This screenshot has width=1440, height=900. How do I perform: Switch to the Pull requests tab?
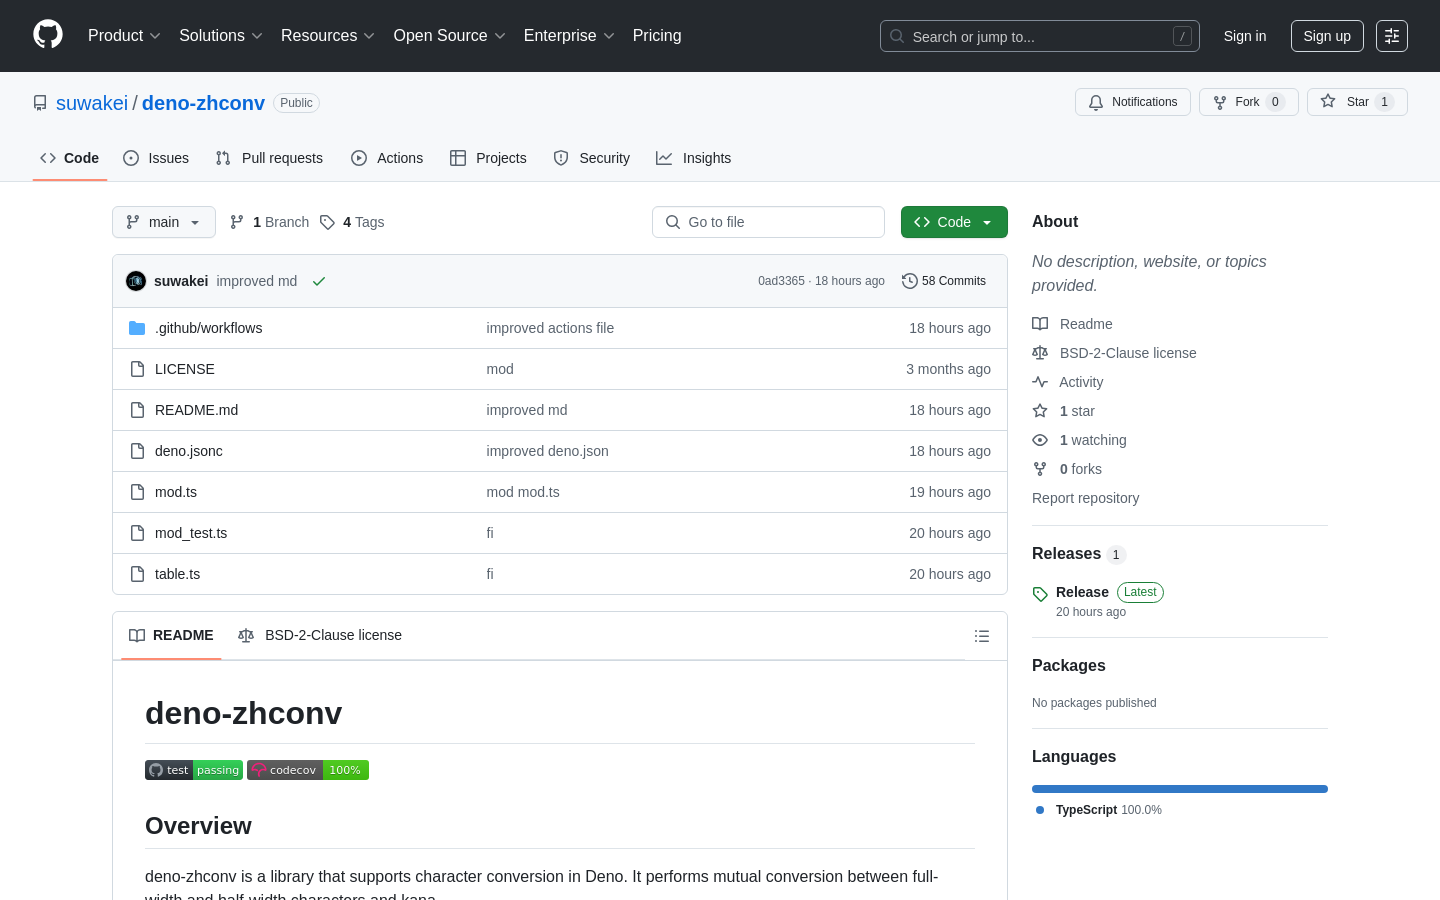pos(269,158)
